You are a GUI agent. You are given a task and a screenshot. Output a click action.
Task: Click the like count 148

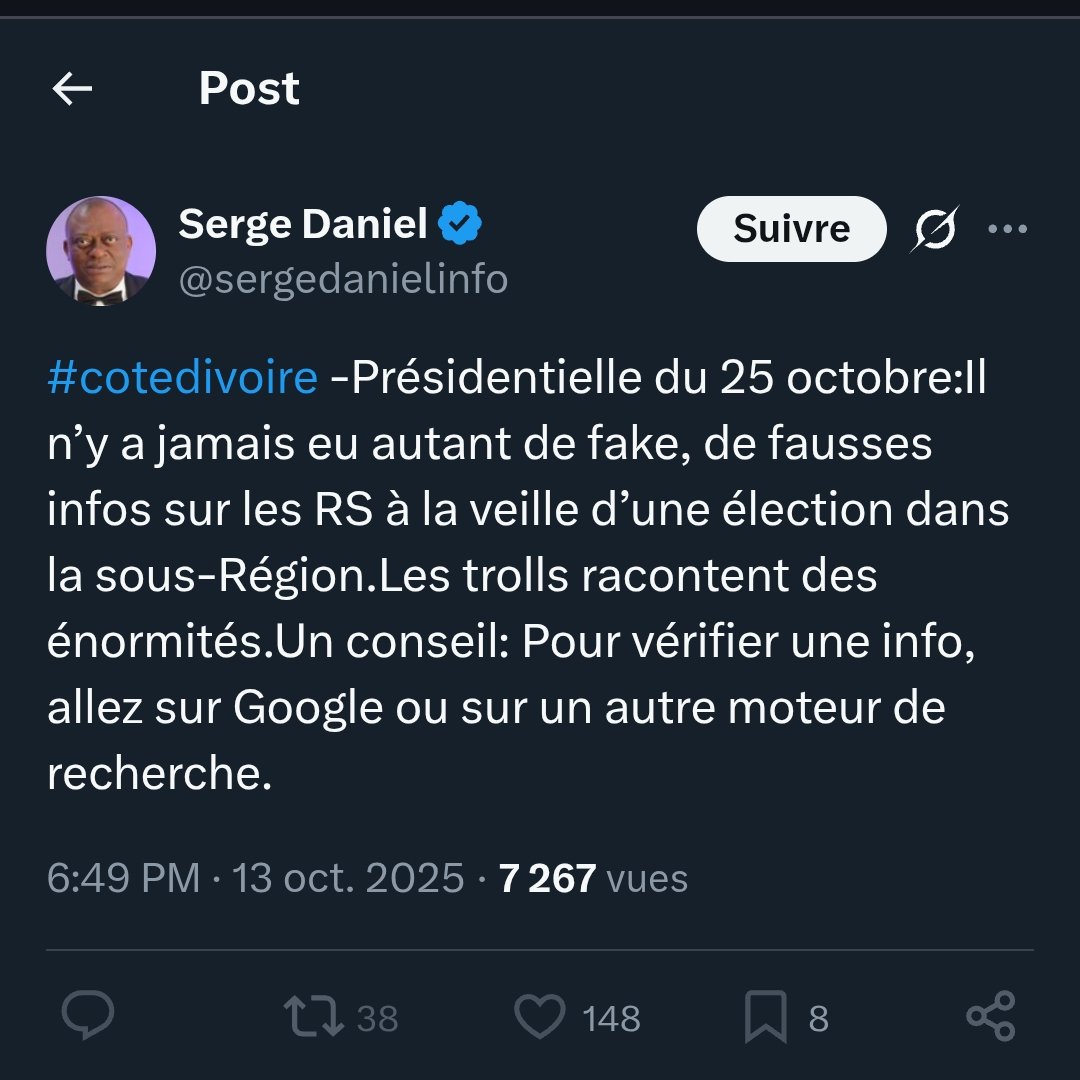click(611, 1019)
